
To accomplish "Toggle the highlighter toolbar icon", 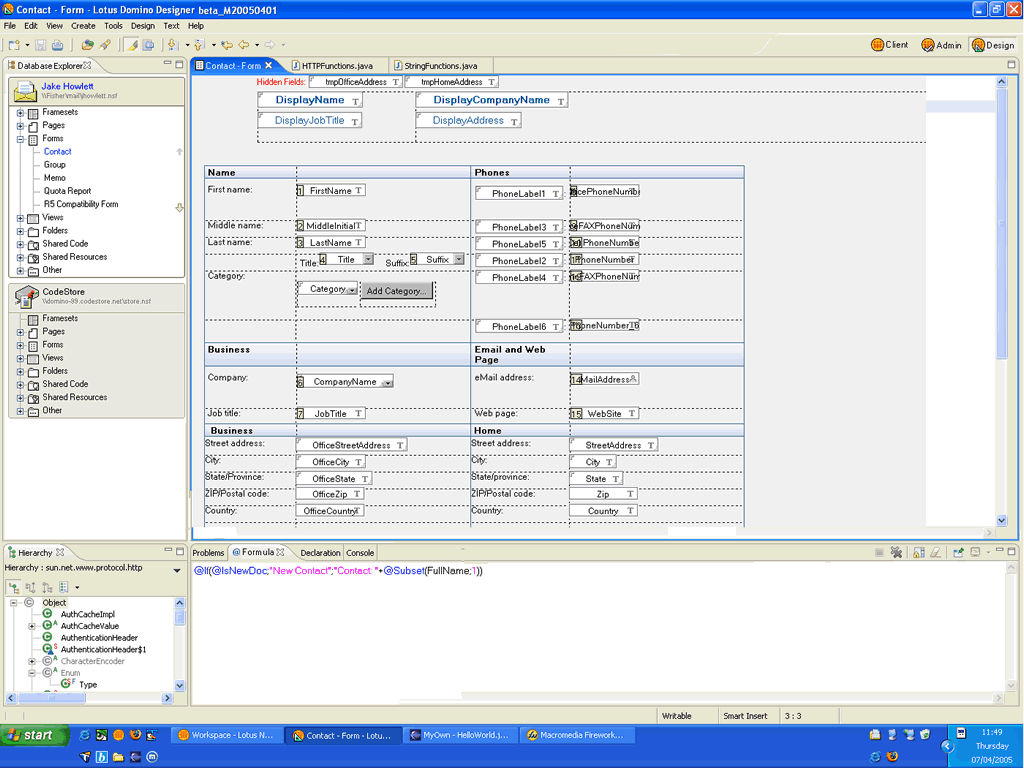I will point(132,45).
